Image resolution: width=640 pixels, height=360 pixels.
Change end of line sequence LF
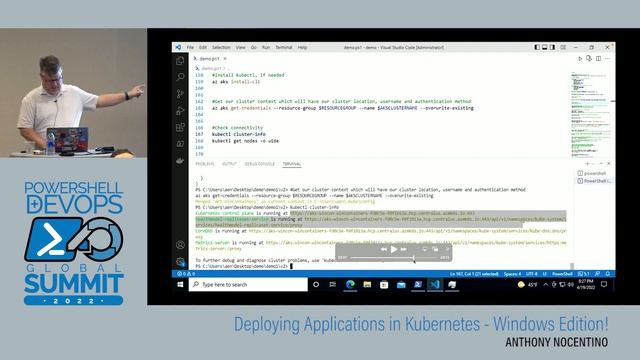click(x=544, y=274)
